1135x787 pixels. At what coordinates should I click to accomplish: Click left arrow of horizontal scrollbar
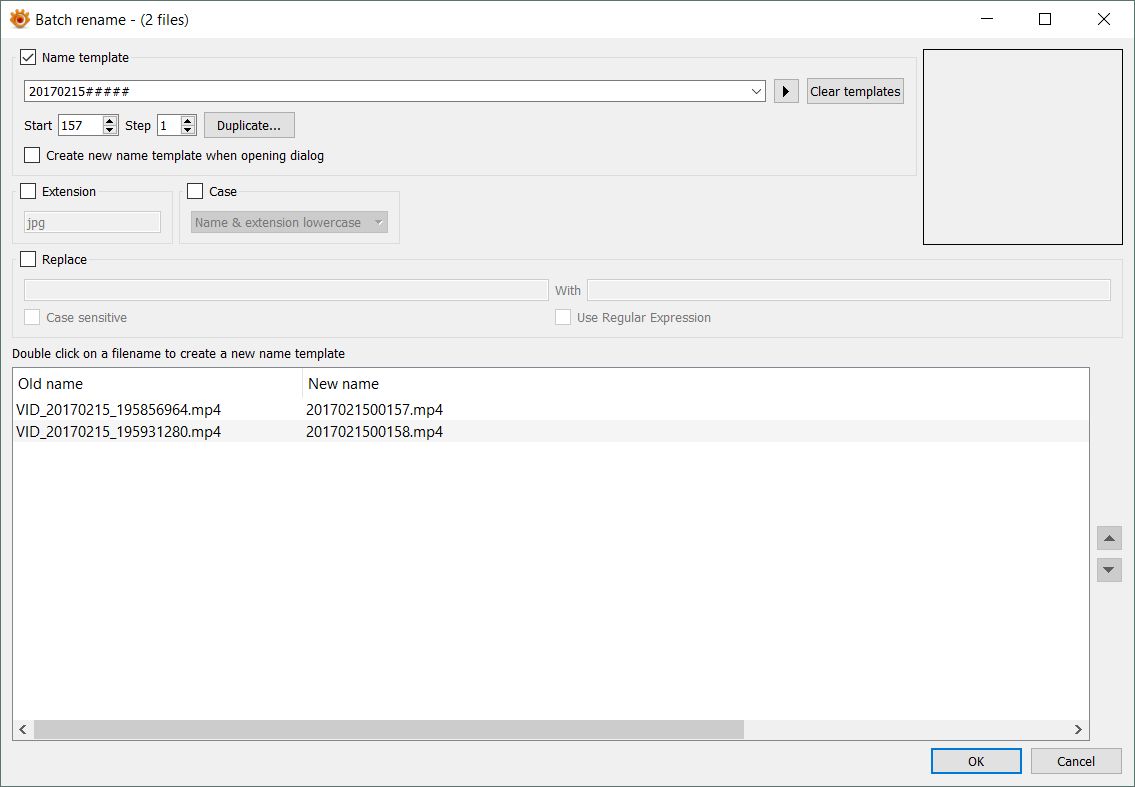pos(22,729)
